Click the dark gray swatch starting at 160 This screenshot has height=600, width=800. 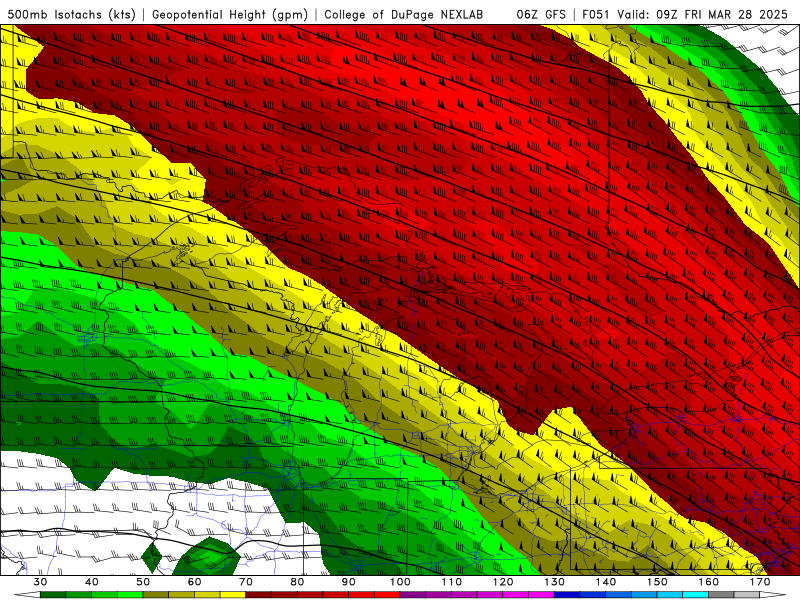click(721, 595)
